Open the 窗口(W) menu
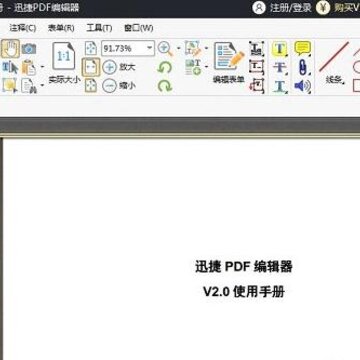Screen dimensions: 360x360 click(139, 28)
